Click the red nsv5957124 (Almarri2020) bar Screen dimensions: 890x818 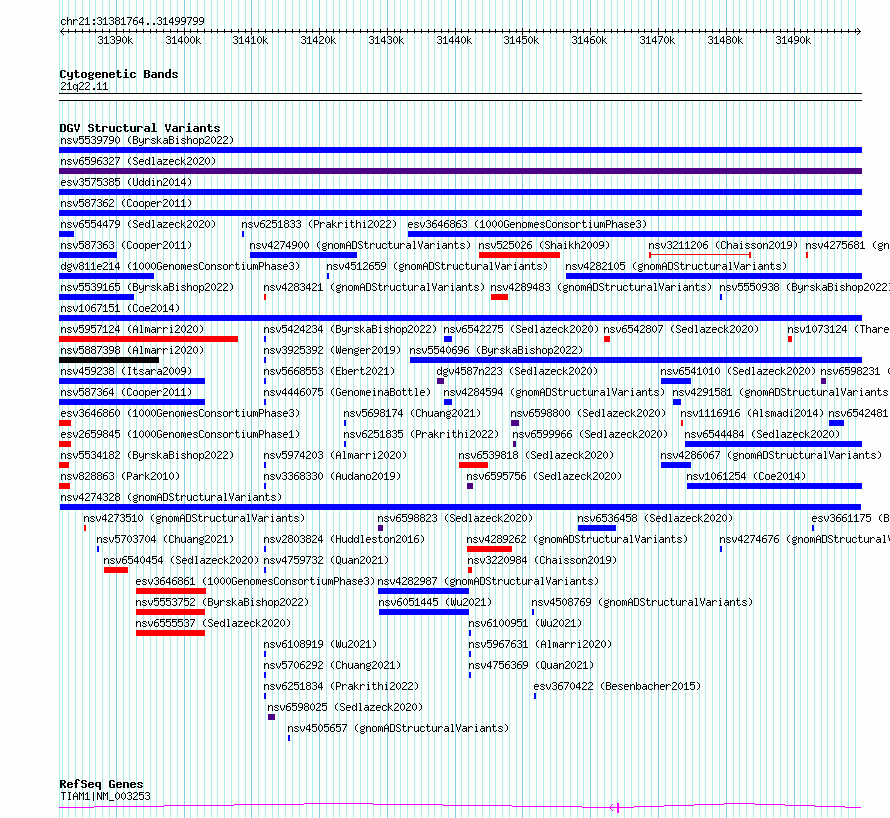[x=149, y=339]
